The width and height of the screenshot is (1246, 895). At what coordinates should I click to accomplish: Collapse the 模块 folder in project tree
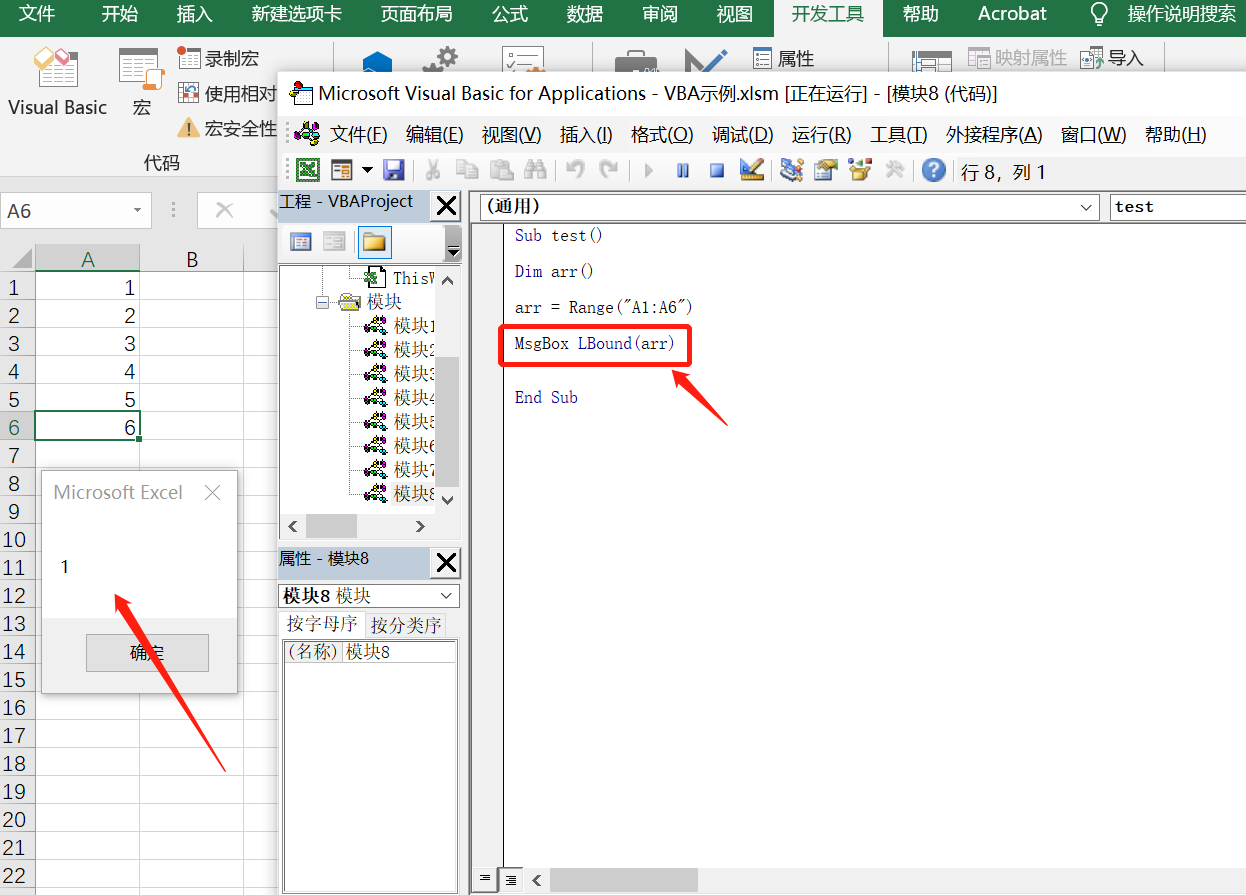click(x=323, y=302)
